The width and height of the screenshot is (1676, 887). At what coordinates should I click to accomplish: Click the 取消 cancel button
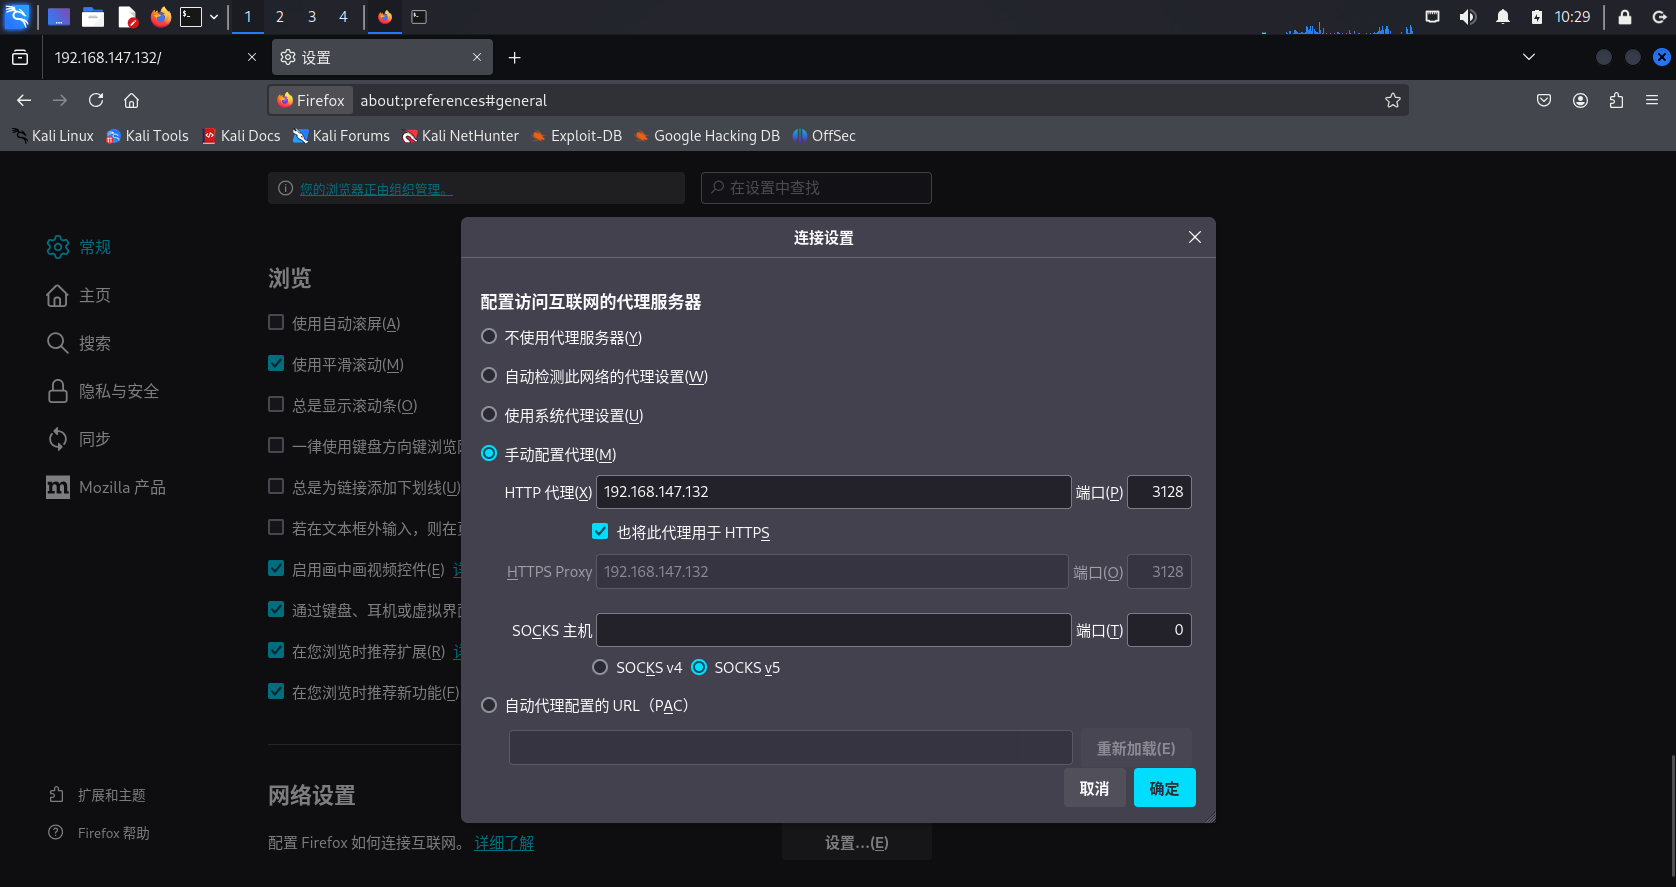[x=1094, y=788]
